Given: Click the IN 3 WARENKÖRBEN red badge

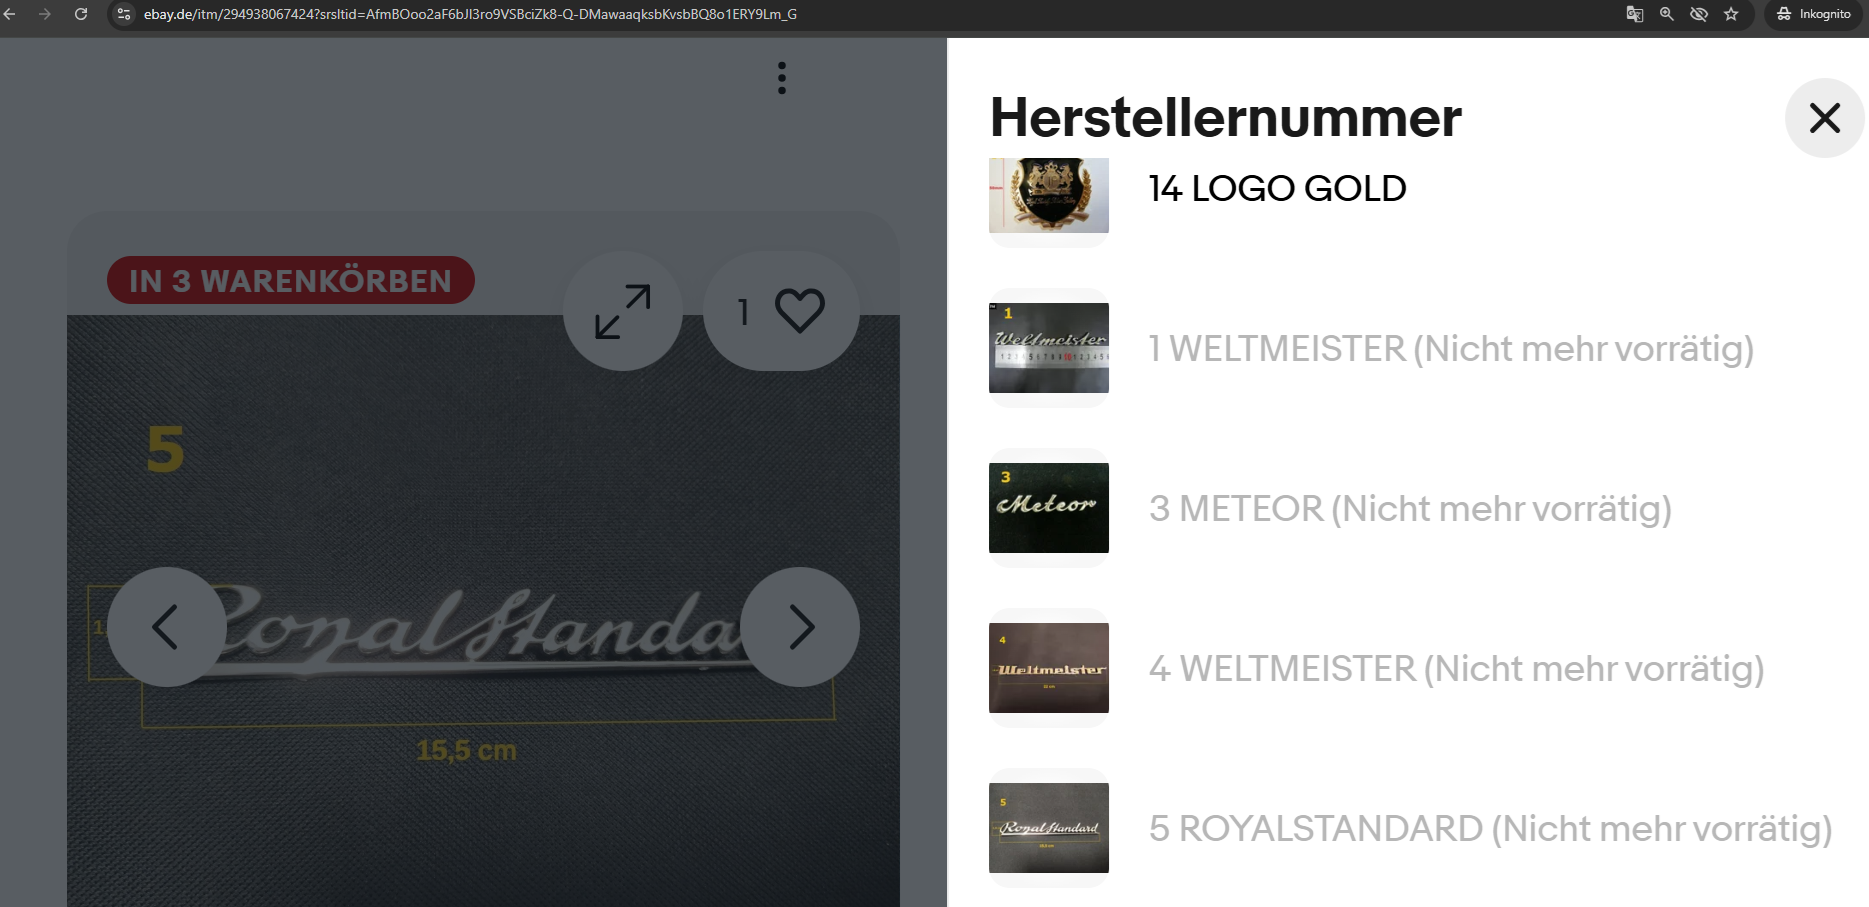Looking at the screenshot, I should pos(291,280).
